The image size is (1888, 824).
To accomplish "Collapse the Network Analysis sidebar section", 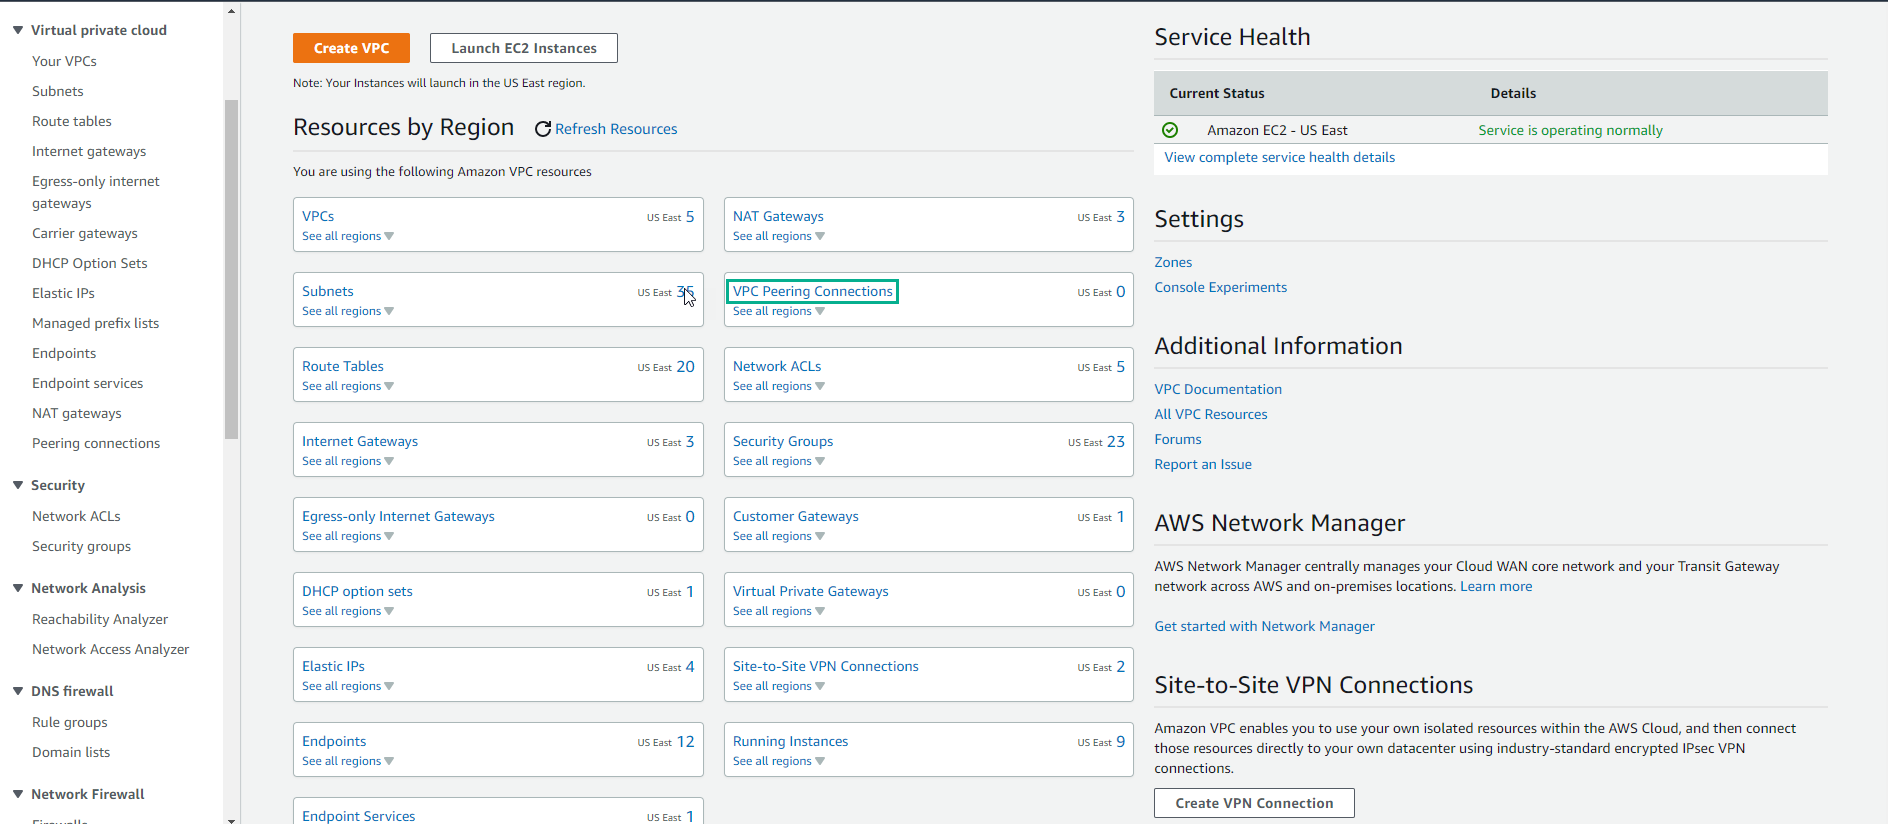I will click(x=18, y=588).
